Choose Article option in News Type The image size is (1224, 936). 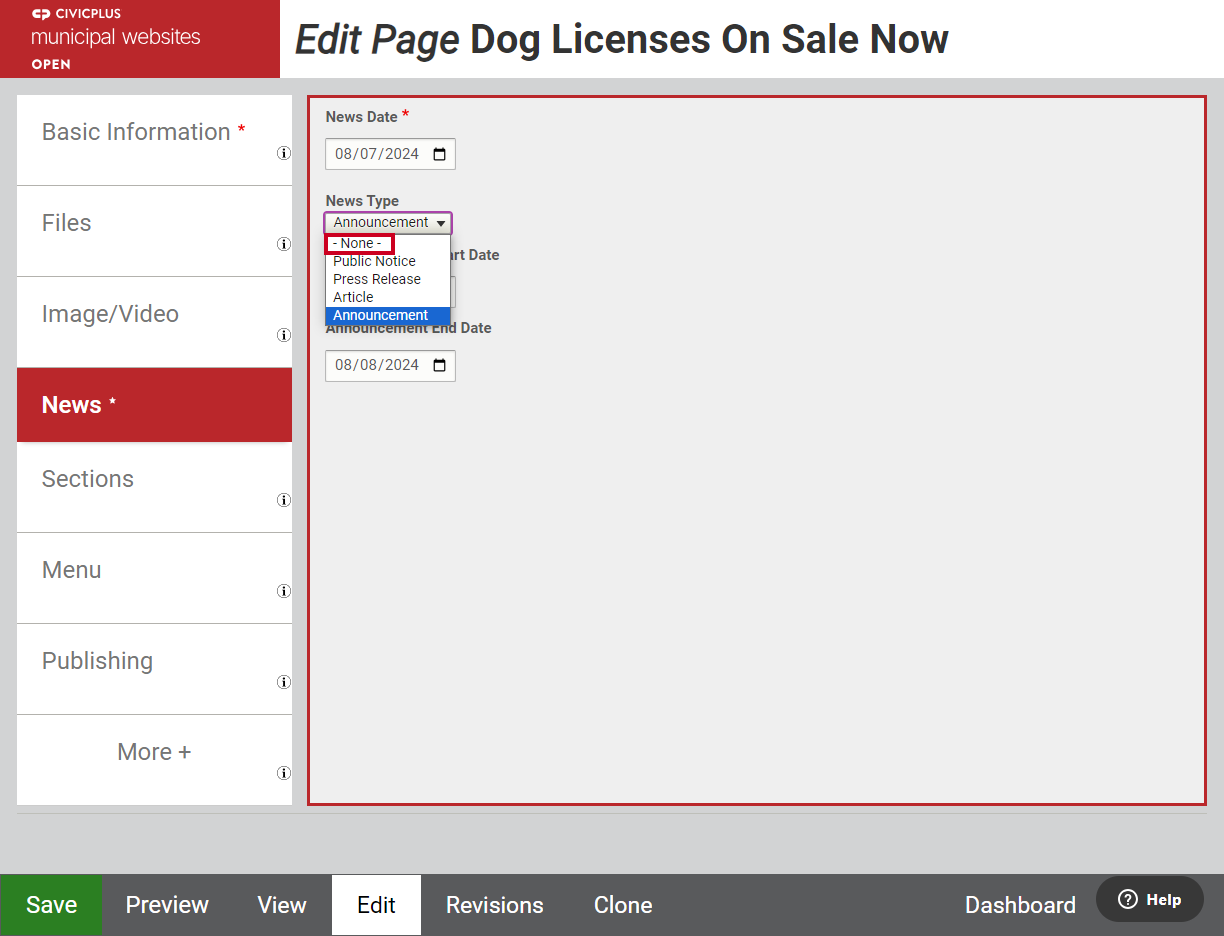pyautogui.click(x=388, y=297)
